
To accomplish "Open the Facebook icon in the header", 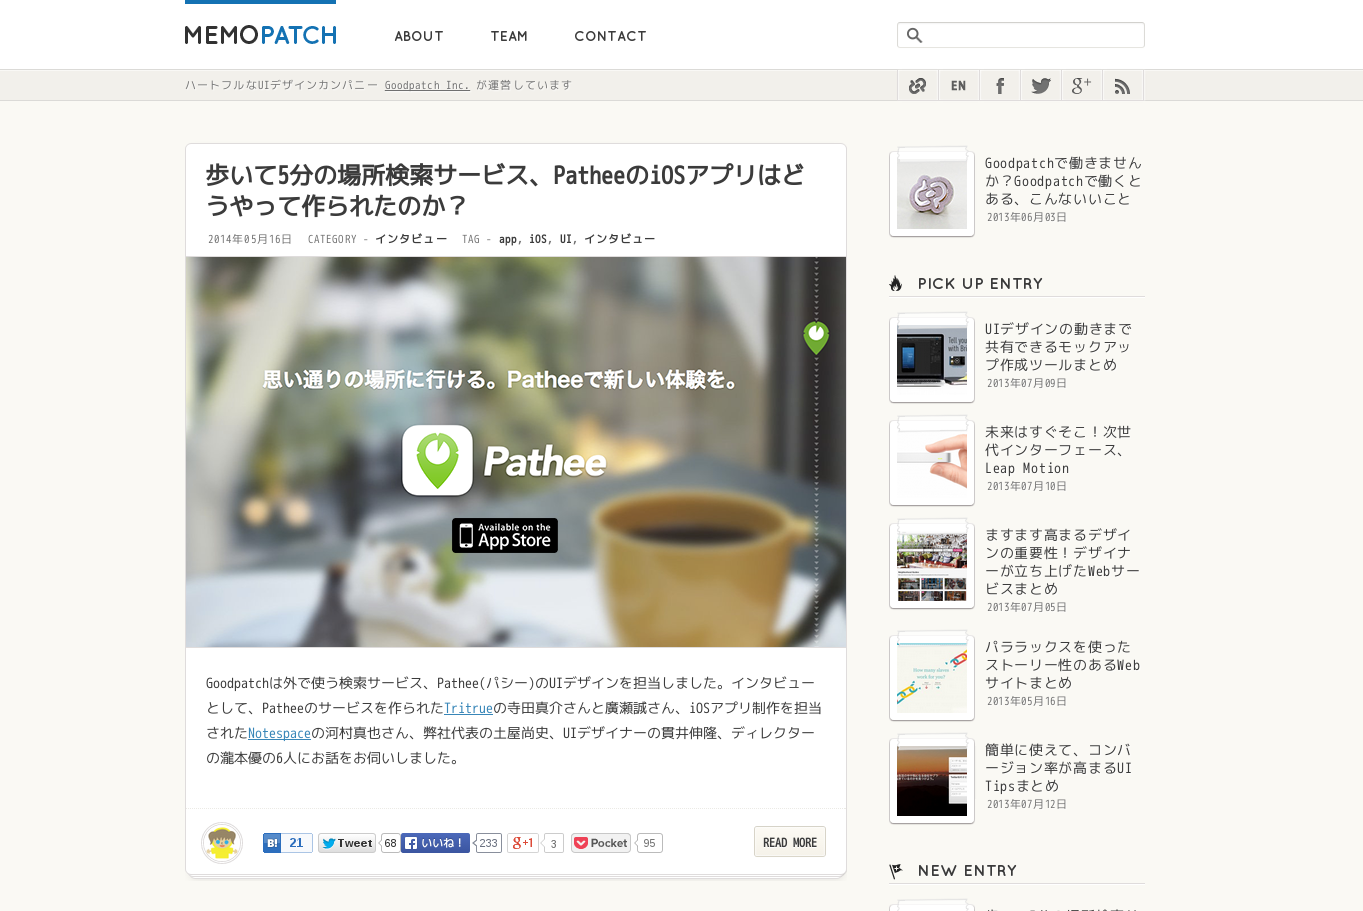I will pos(999,86).
